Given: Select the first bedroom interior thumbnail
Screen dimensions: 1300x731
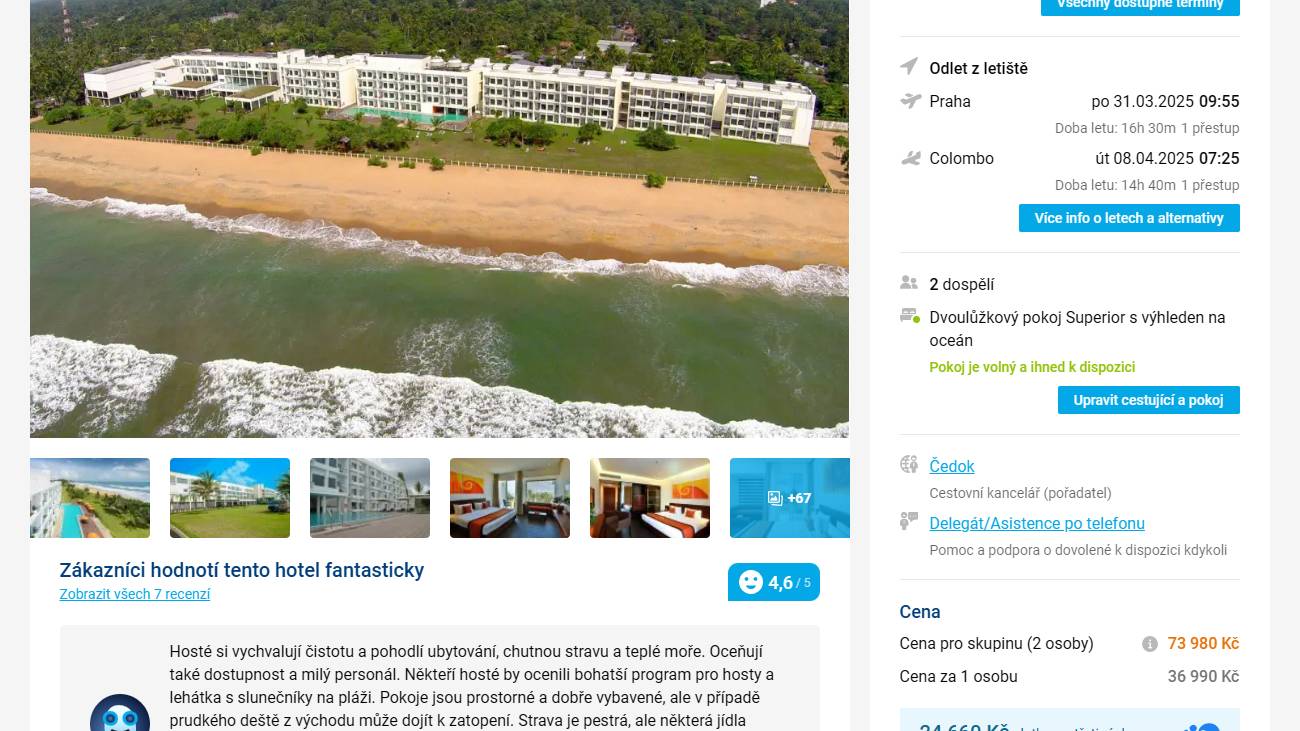Looking at the screenshot, I should click(x=510, y=498).
